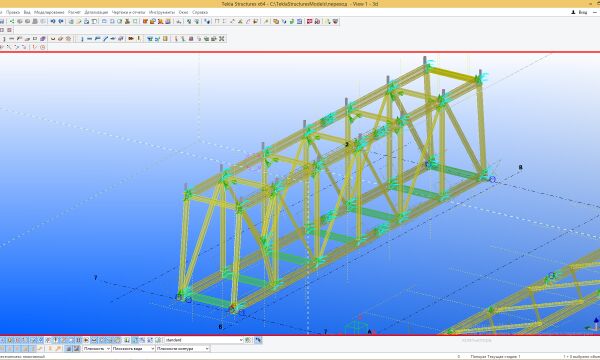
Task: Select Create concrete polybeam tool
Action: (x=19, y=39)
